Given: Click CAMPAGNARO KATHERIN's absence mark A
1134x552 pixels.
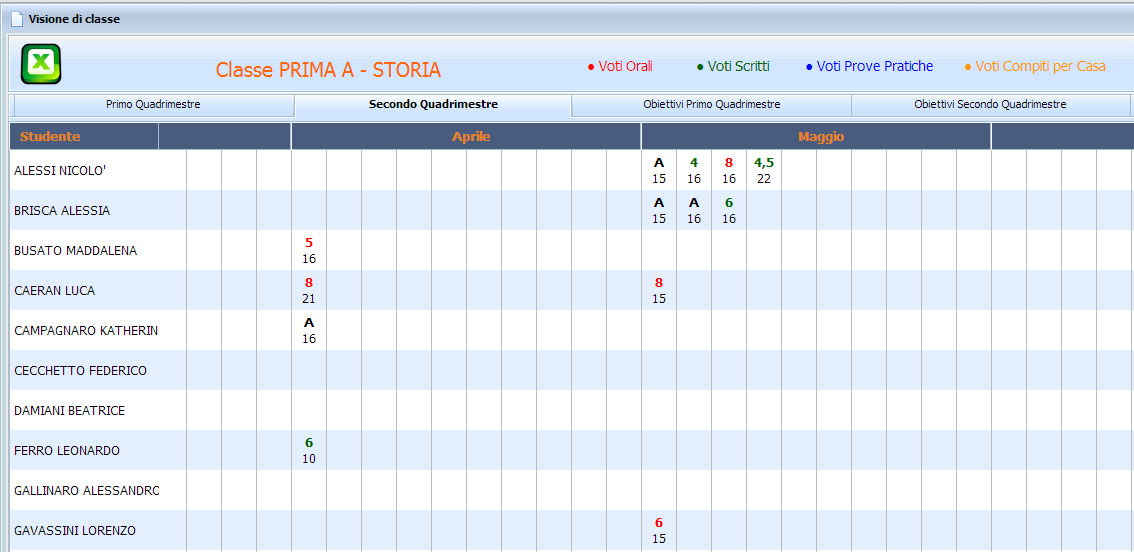Looking at the screenshot, I should point(309,323).
